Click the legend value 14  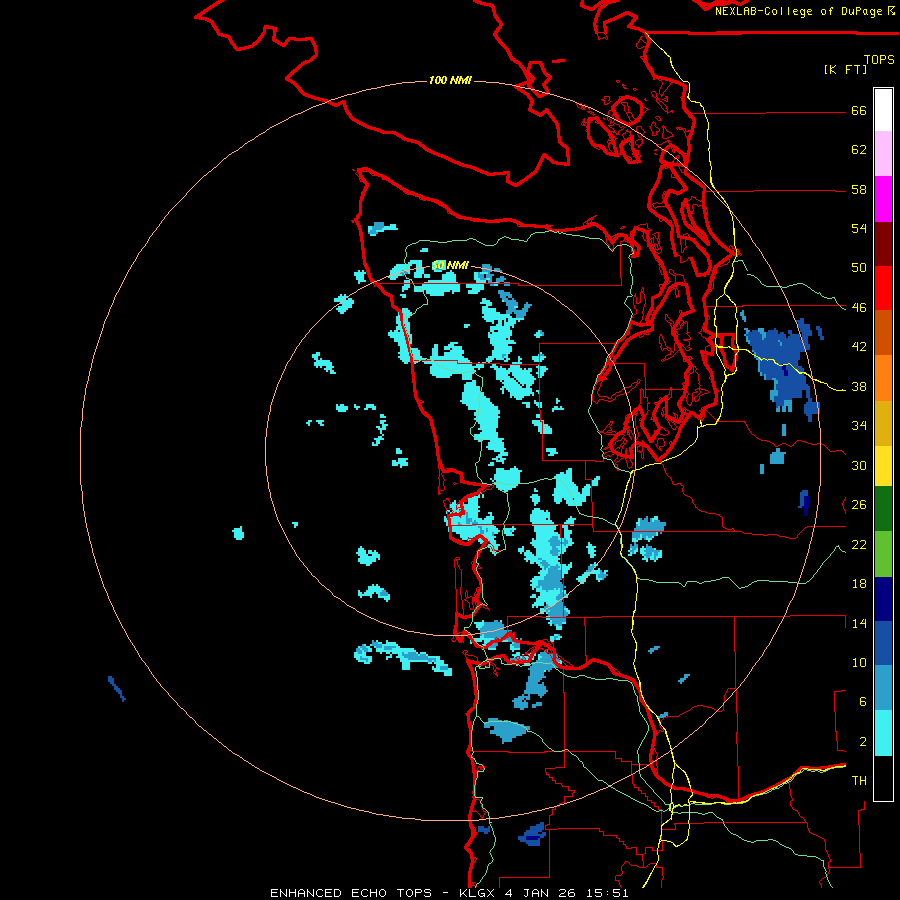(x=859, y=623)
